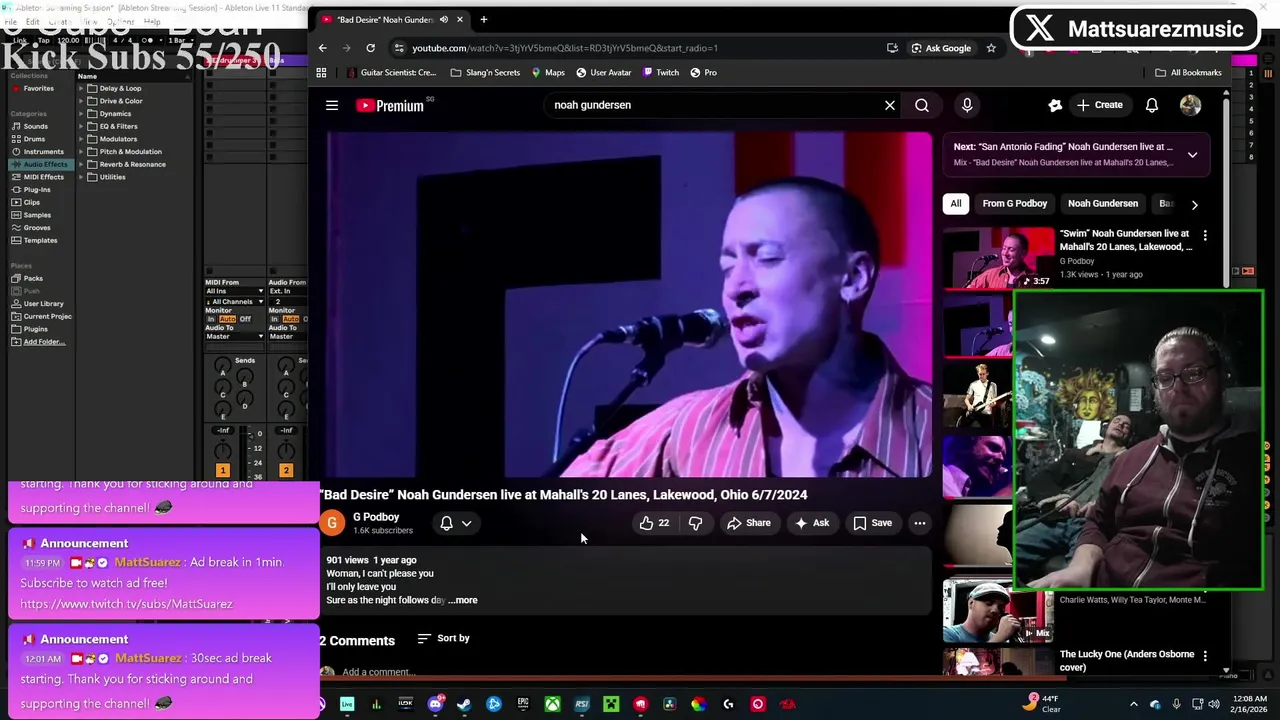Set Monitor to Auto on track 1
This screenshot has width=1280, height=720.
[227, 319]
